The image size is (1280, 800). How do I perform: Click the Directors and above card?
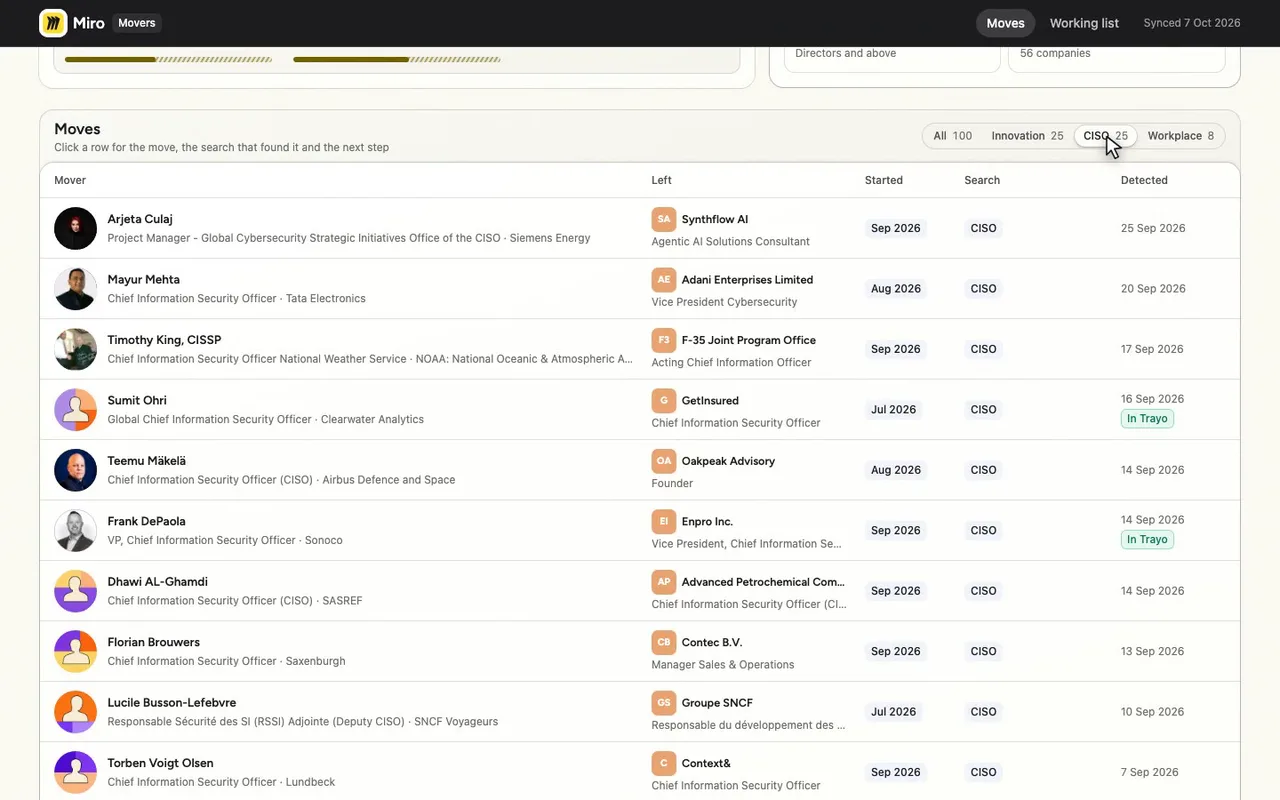(x=892, y=58)
